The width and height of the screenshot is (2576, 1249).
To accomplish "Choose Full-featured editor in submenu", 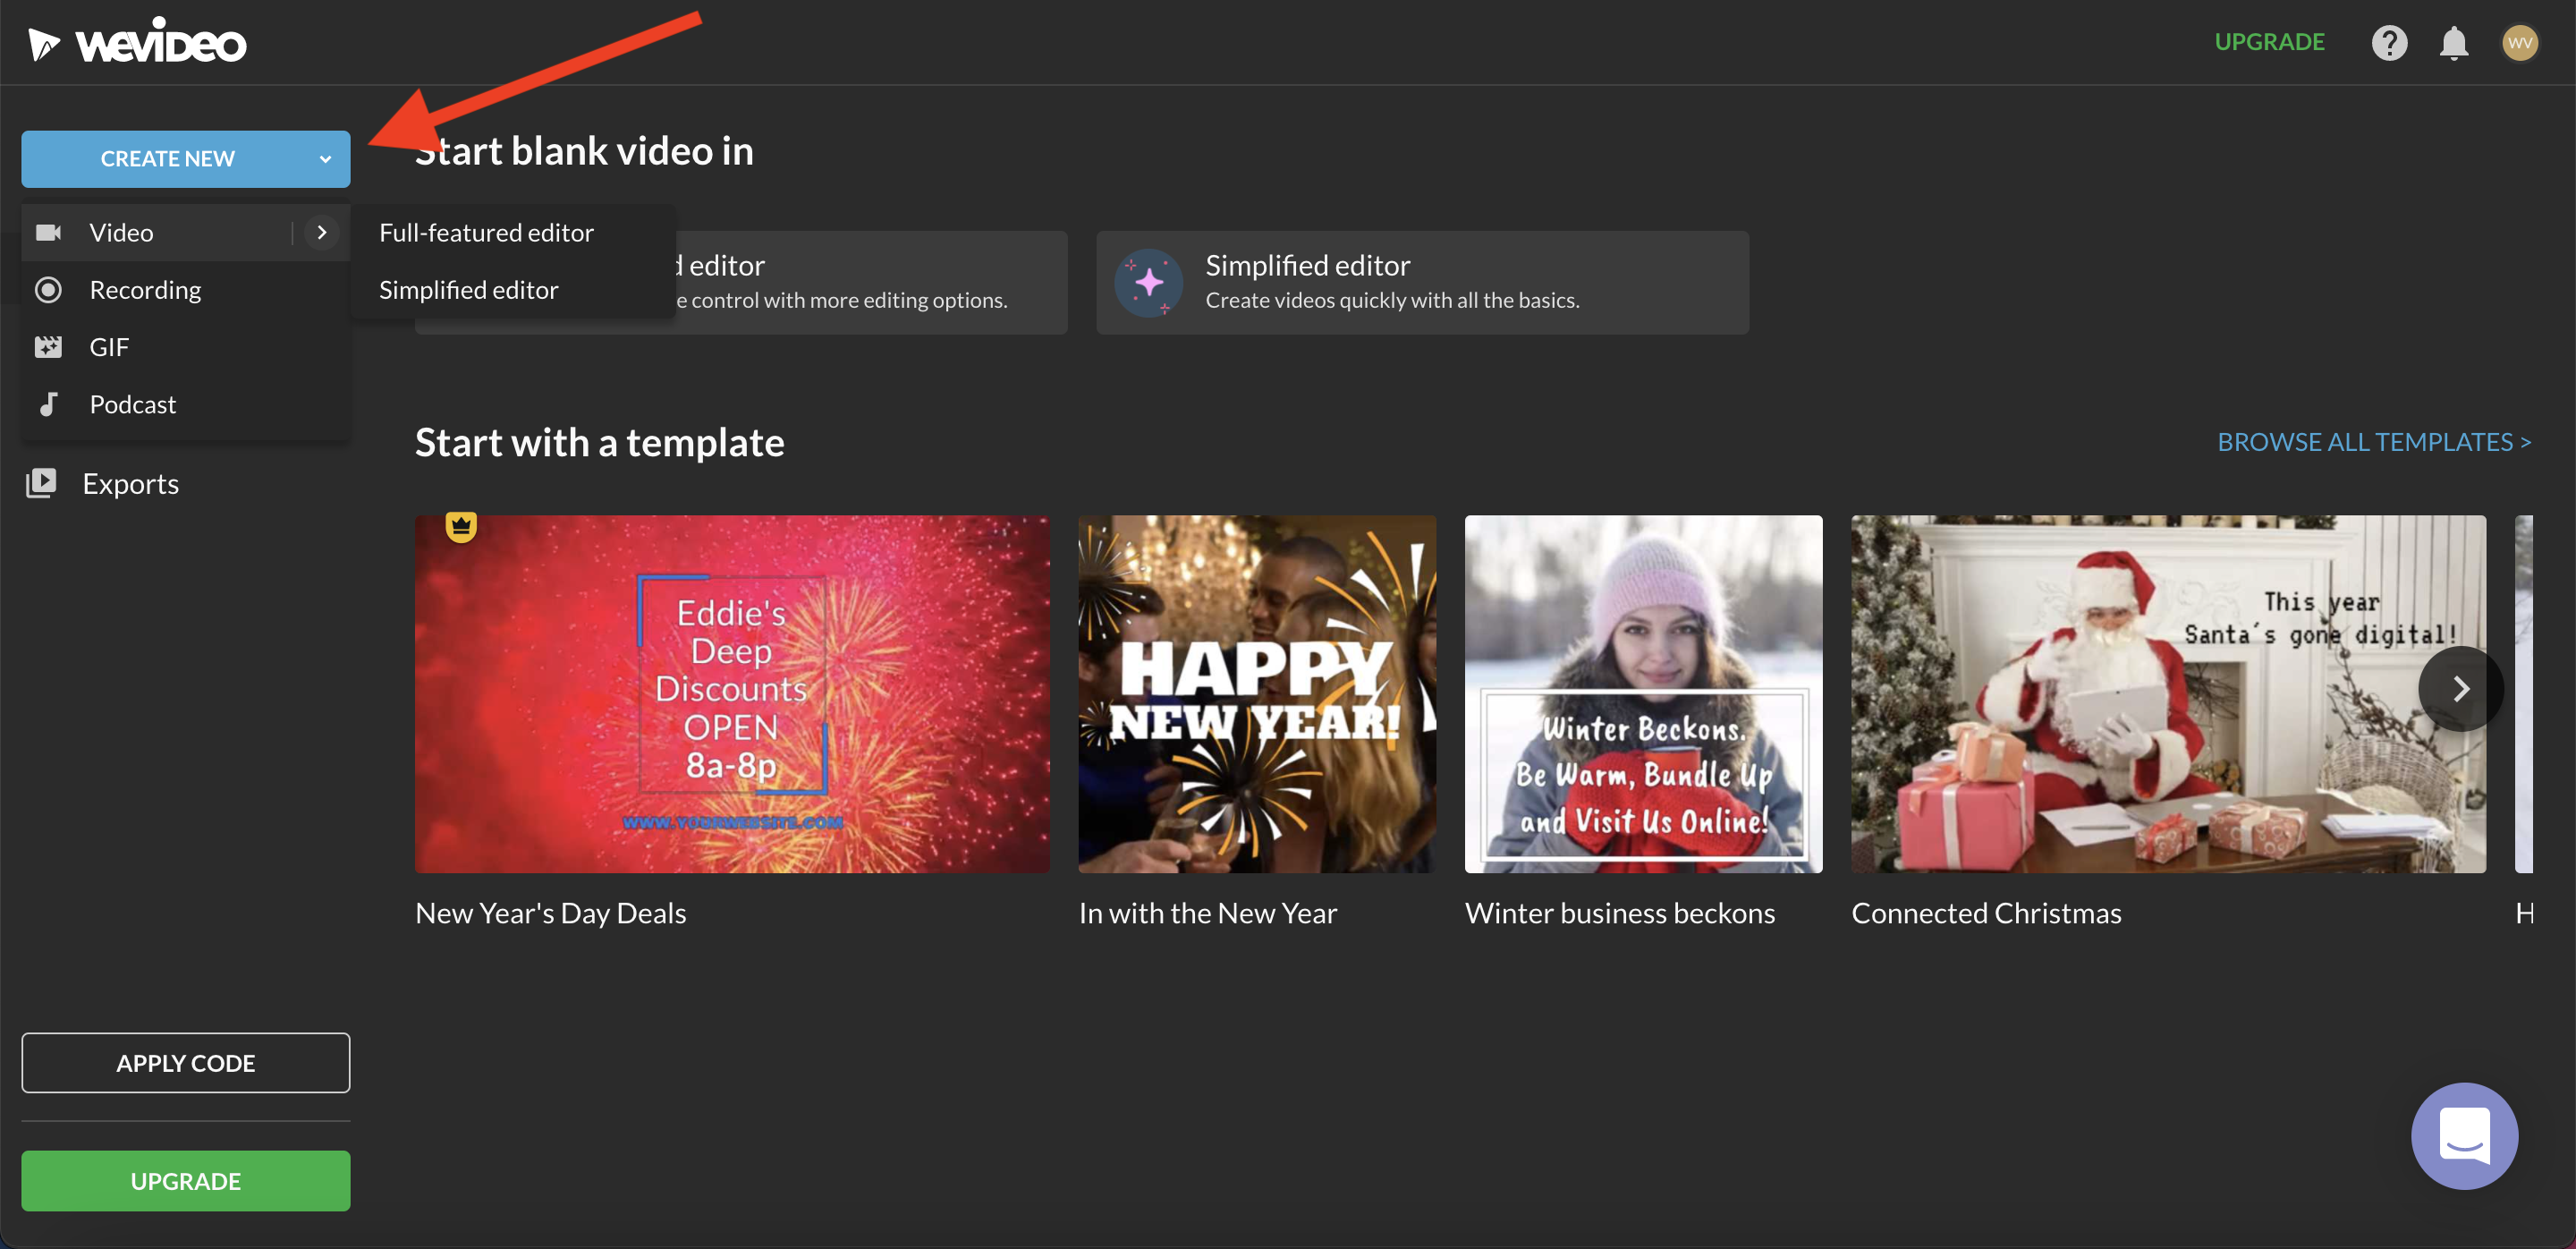I will (513, 232).
